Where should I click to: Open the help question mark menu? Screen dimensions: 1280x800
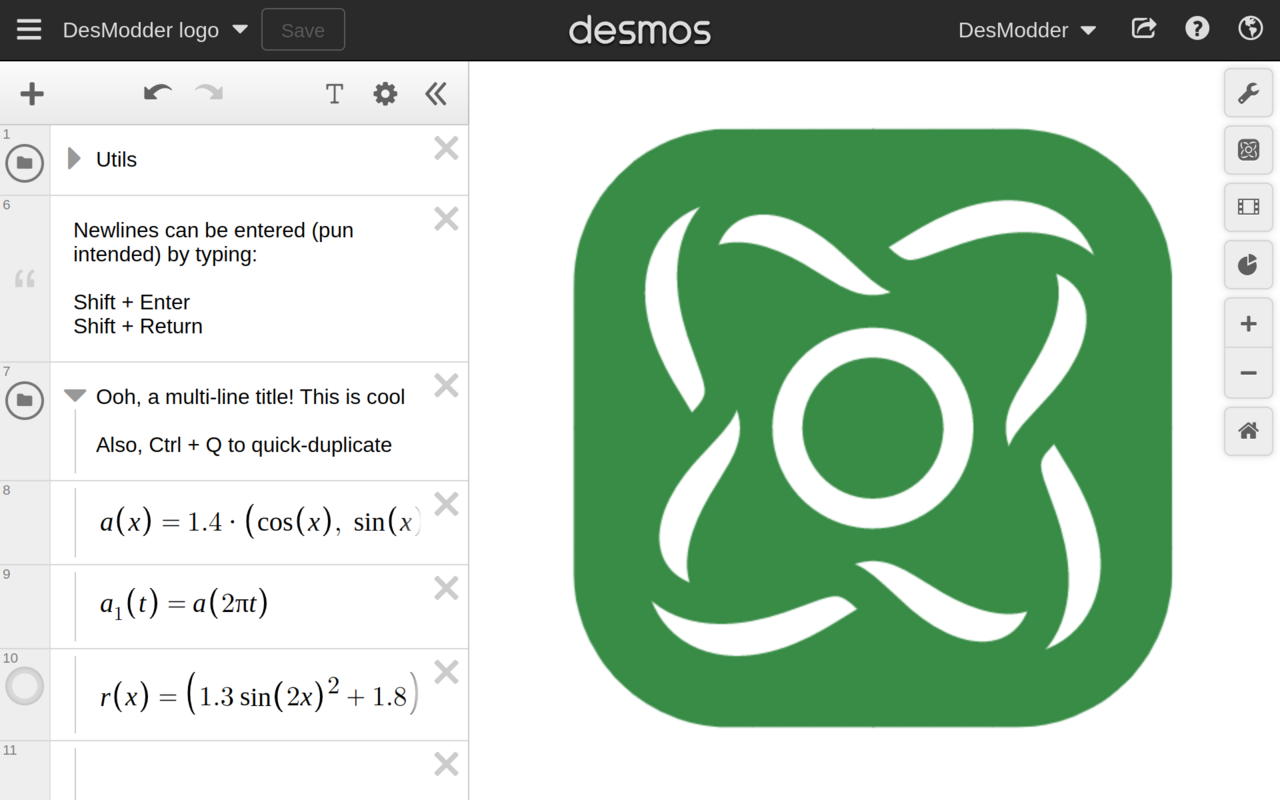click(x=1197, y=29)
